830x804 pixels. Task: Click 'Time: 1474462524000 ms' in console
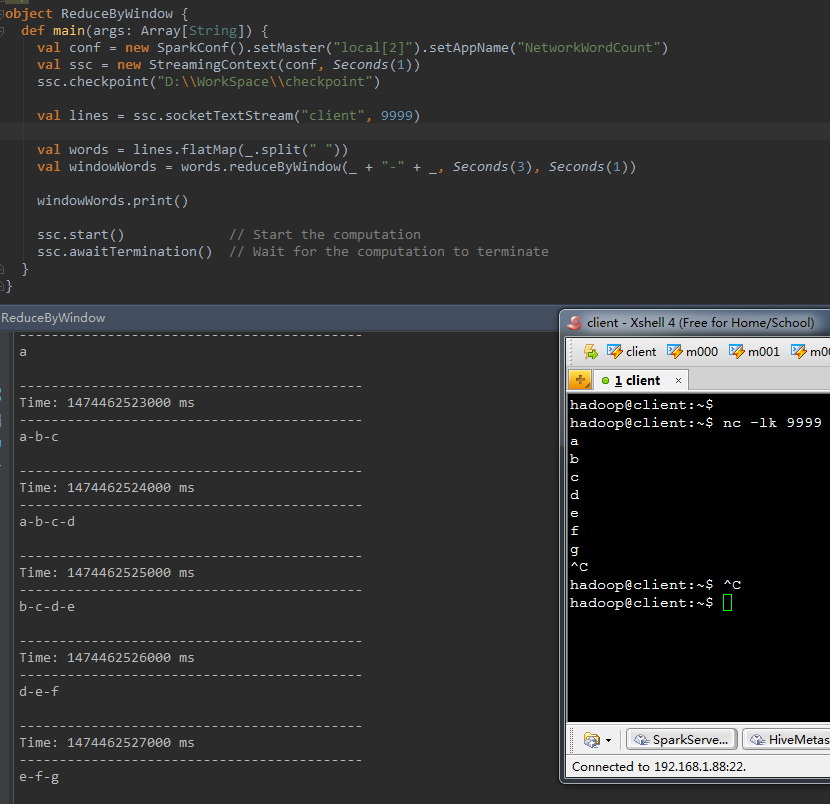(x=107, y=487)
